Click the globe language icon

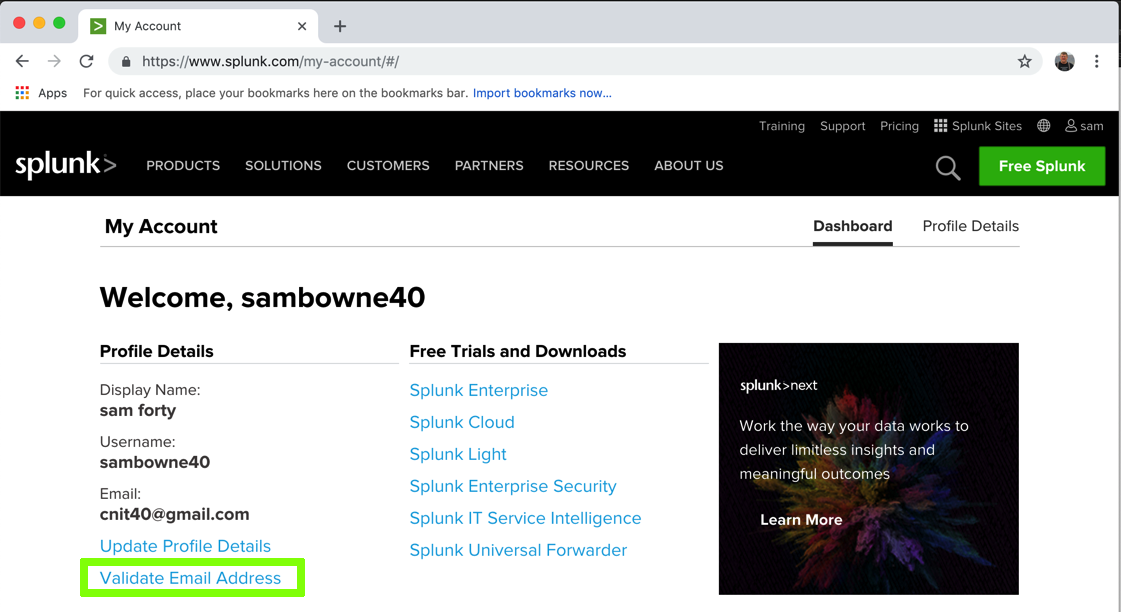(x=1044, y=126)
